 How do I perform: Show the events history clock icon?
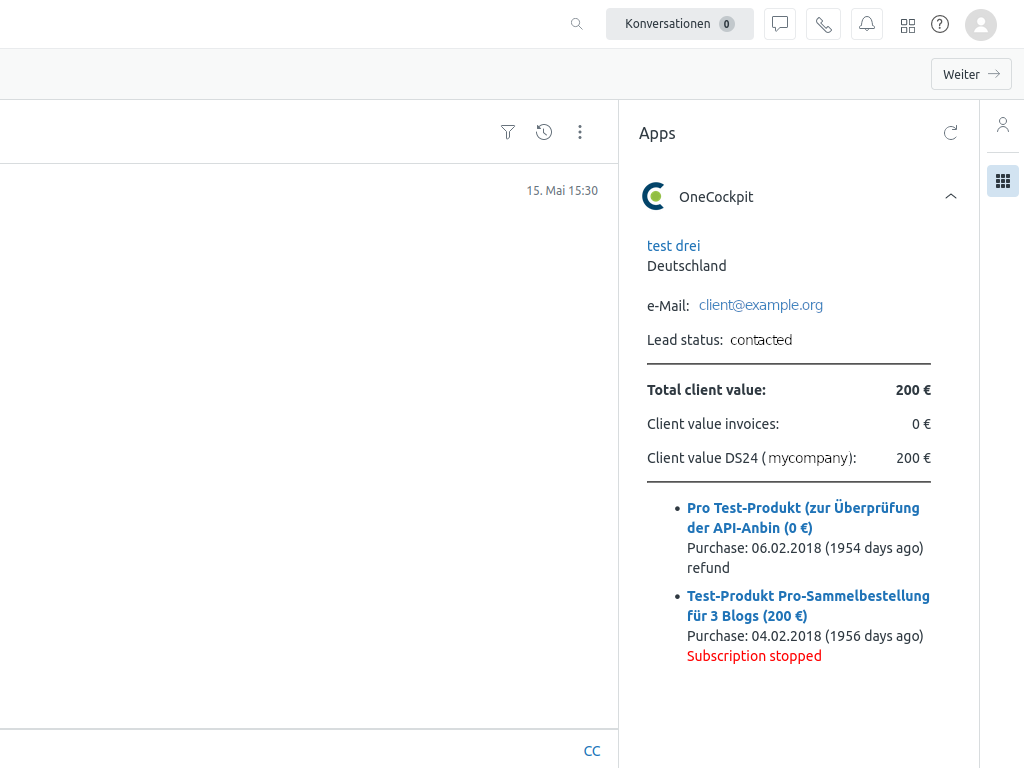(x=544, y=132)
